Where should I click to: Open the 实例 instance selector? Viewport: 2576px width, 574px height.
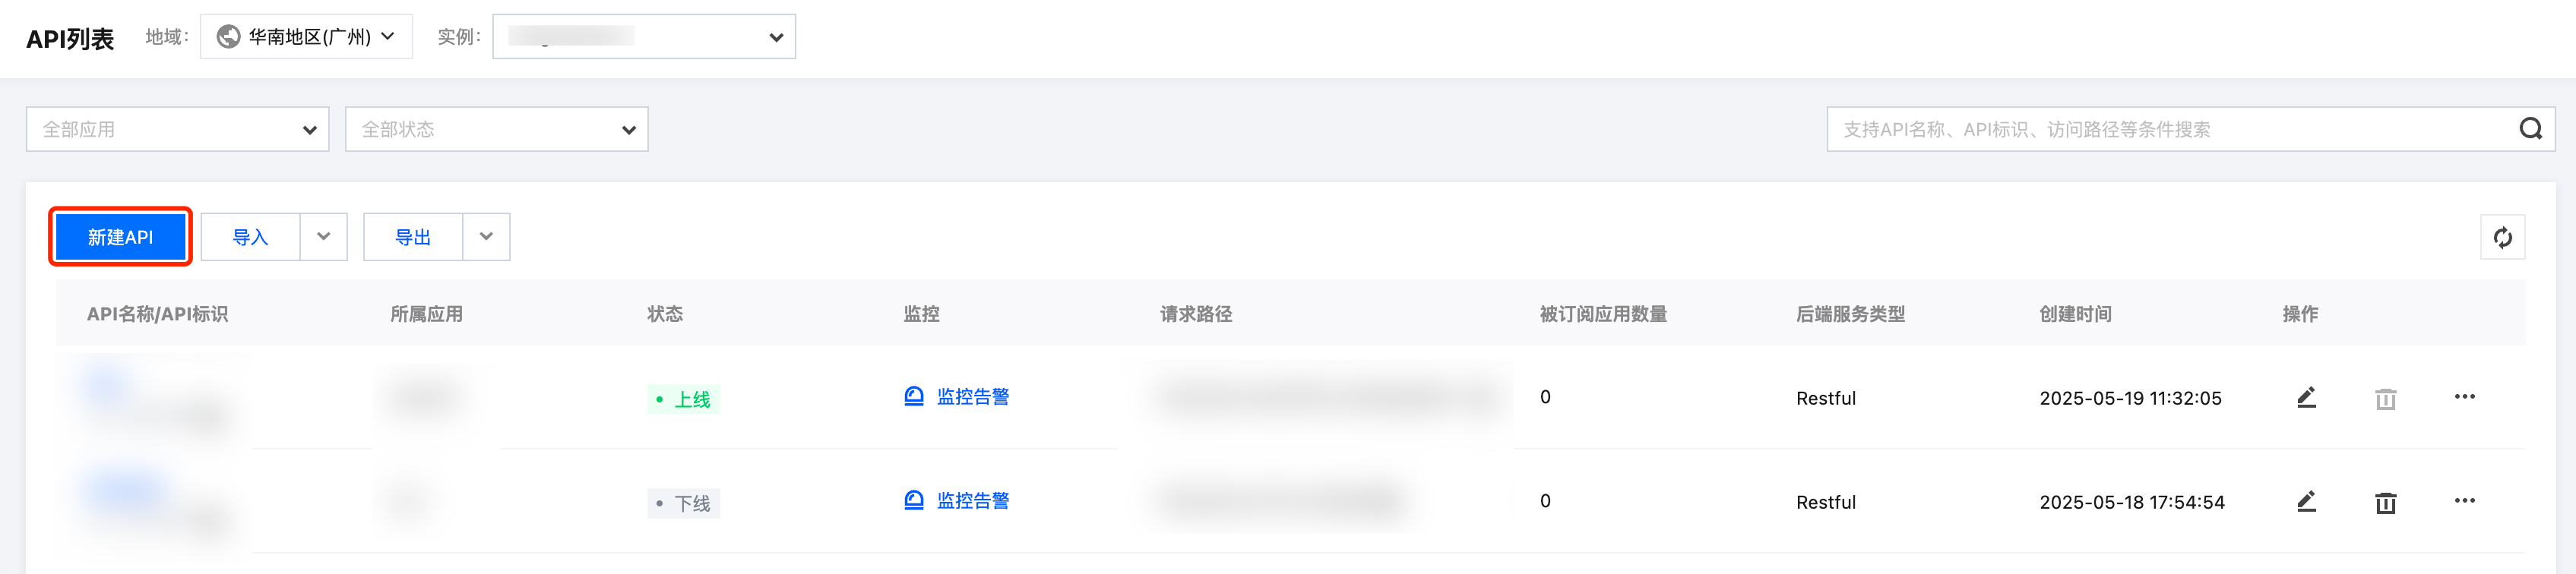click(x=643, y=37)
